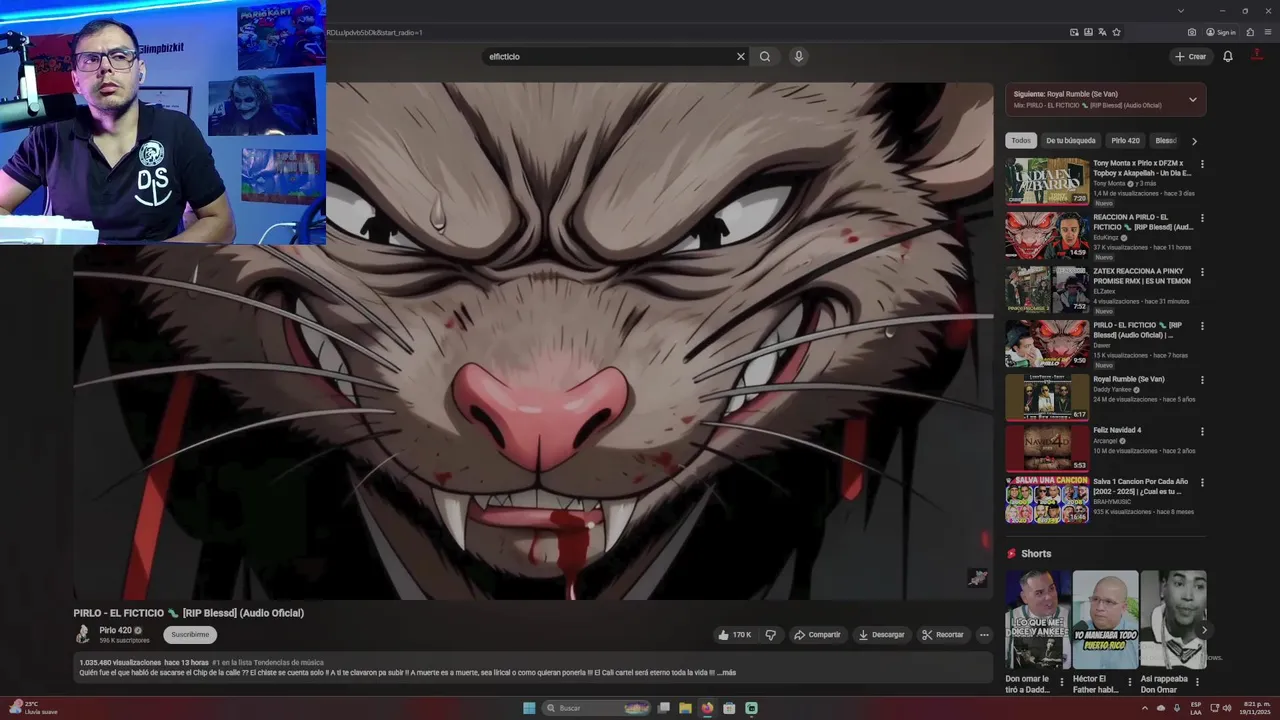This screenshot has width=1280, height=720.
Task: Click the Descargar download button
Action: click(x=881, y=635)
